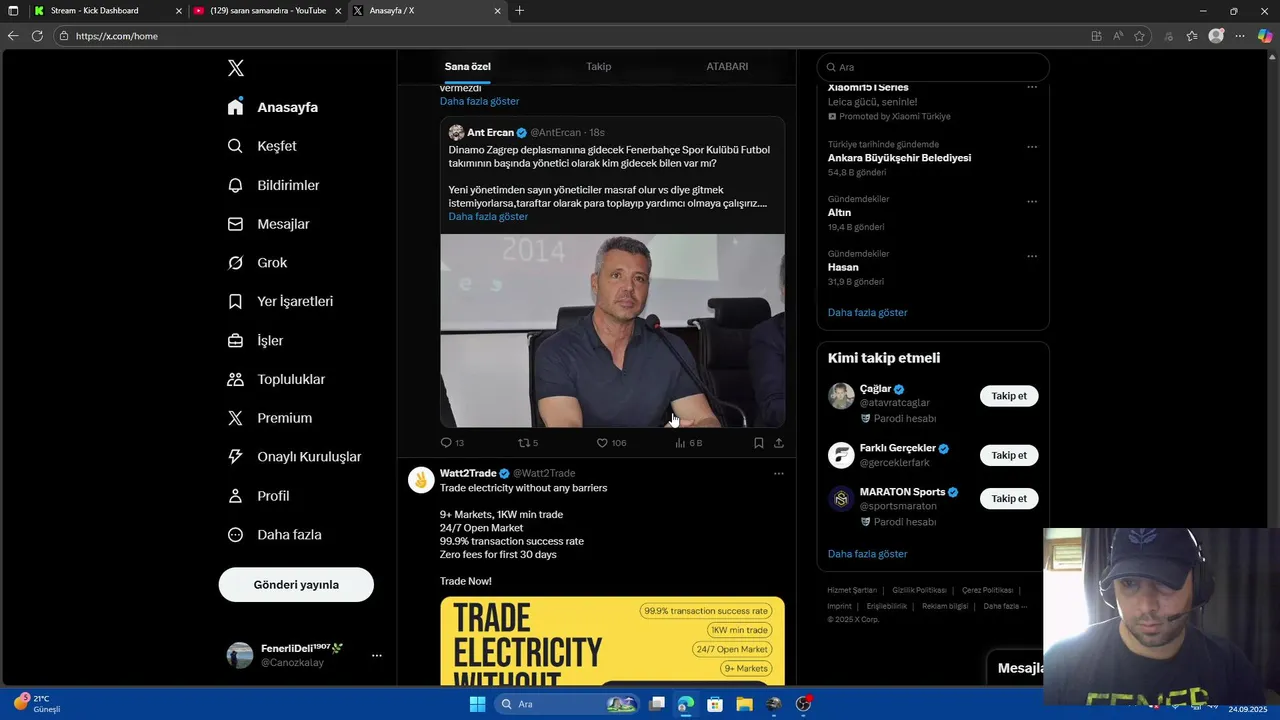This screenshot has height=720, width=1280.
Task: Open Edge favorites list icon
Action: (x=1192, y=36)
